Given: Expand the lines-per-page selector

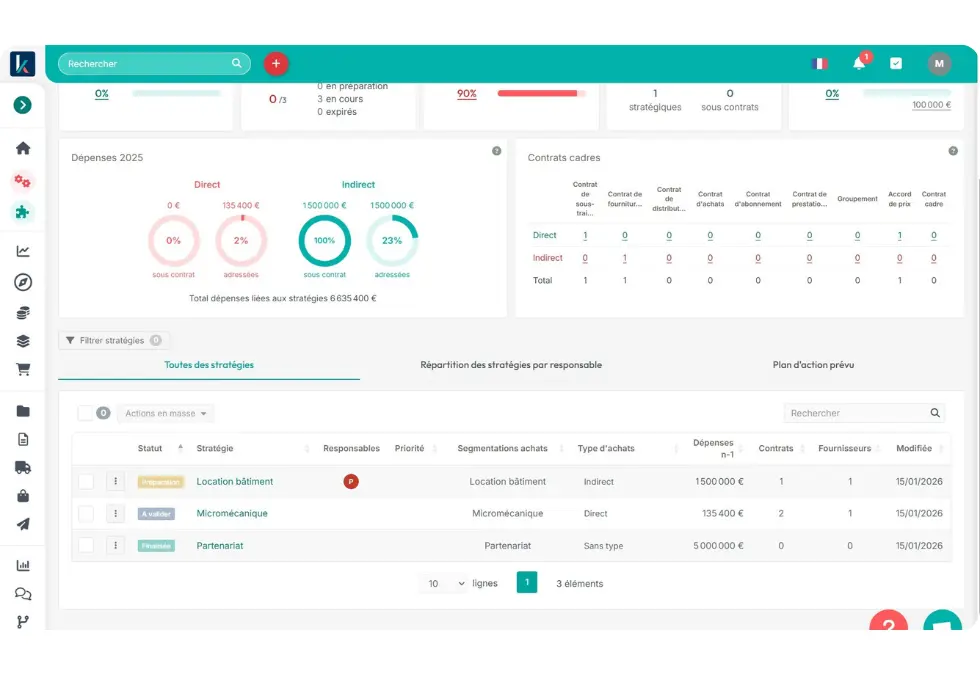Looking at the screenshot, I should point(446,583).
